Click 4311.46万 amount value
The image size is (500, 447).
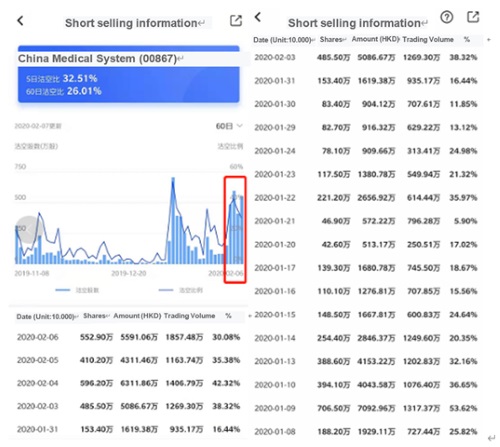pos(139,360)
